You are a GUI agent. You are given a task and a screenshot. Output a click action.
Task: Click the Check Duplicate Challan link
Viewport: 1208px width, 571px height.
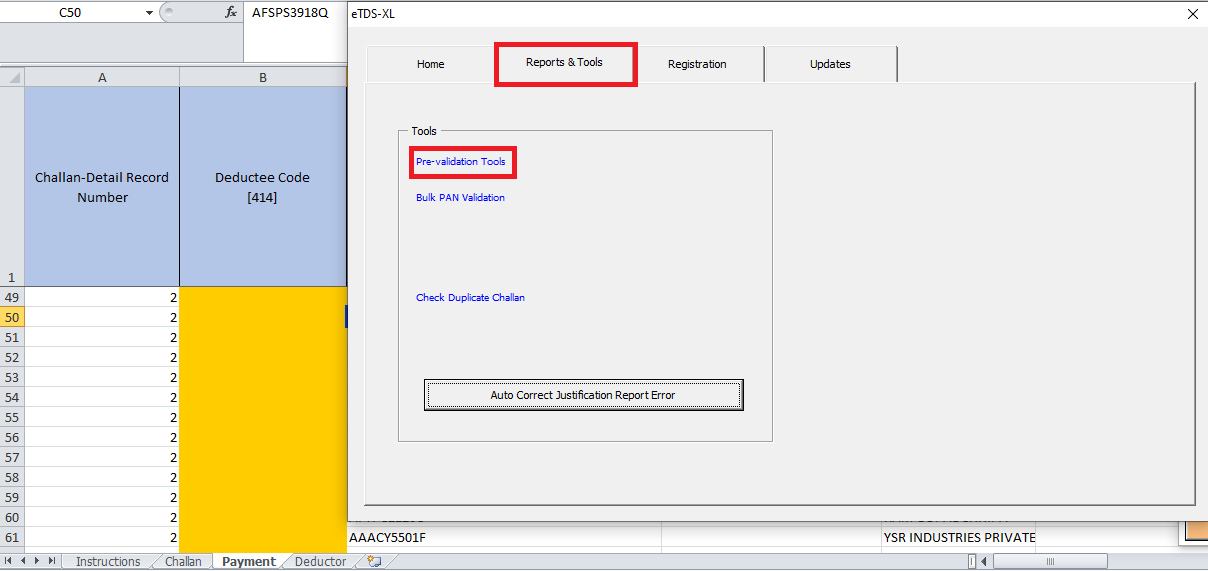coord(470,298)
